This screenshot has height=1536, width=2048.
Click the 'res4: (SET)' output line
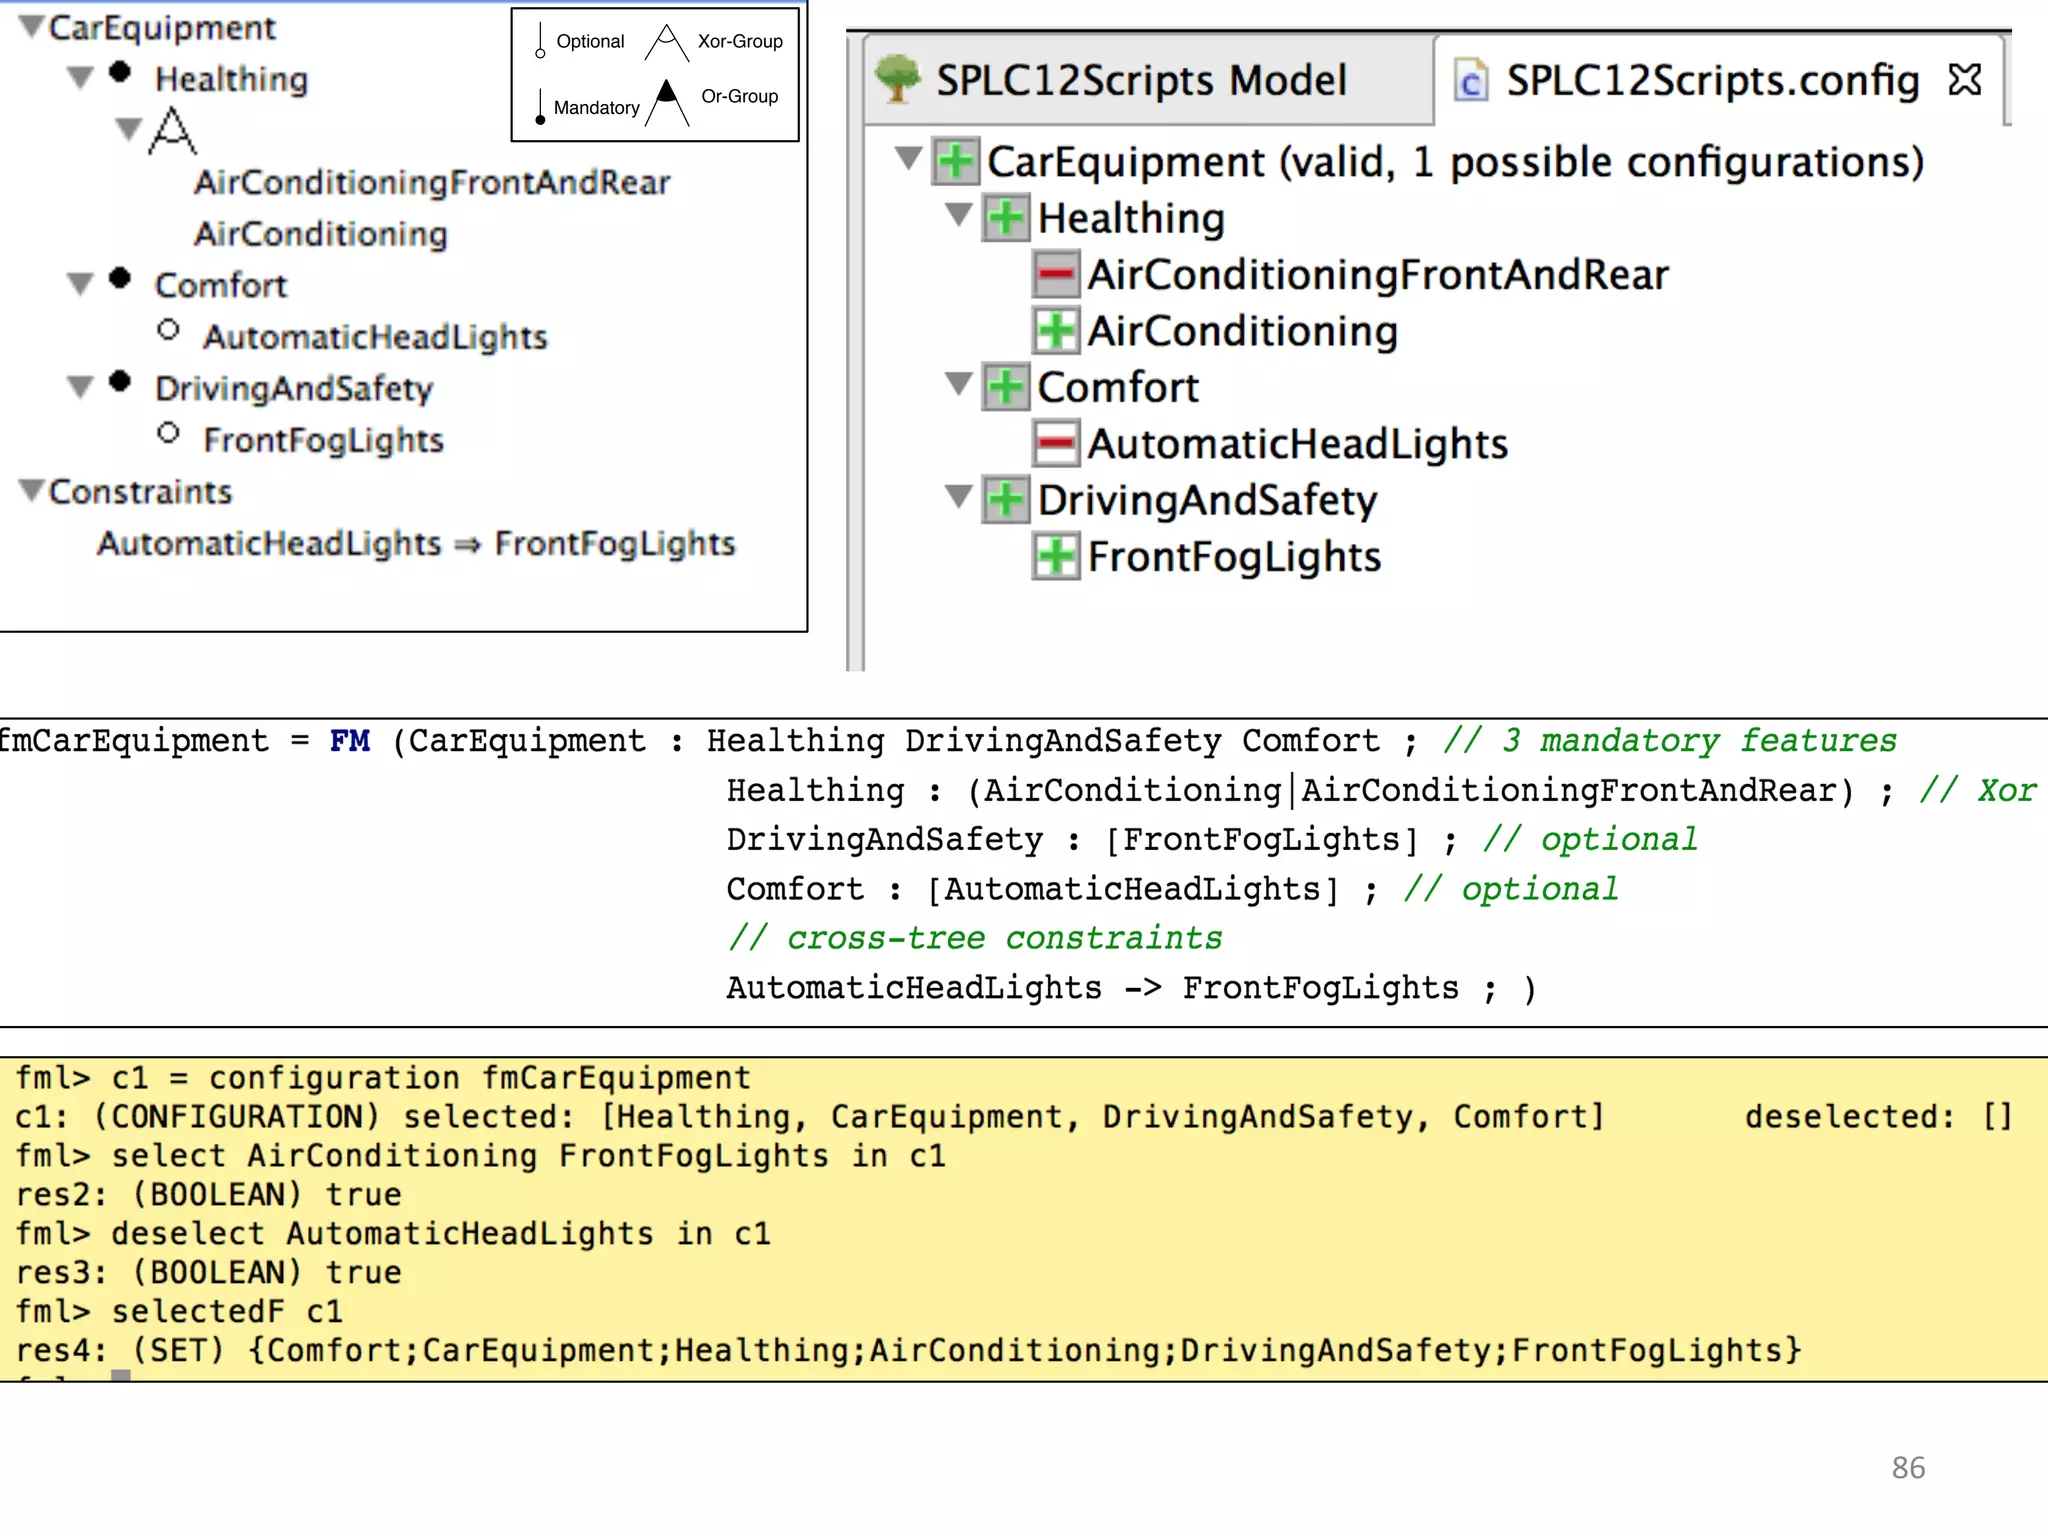coord(908,1350)
